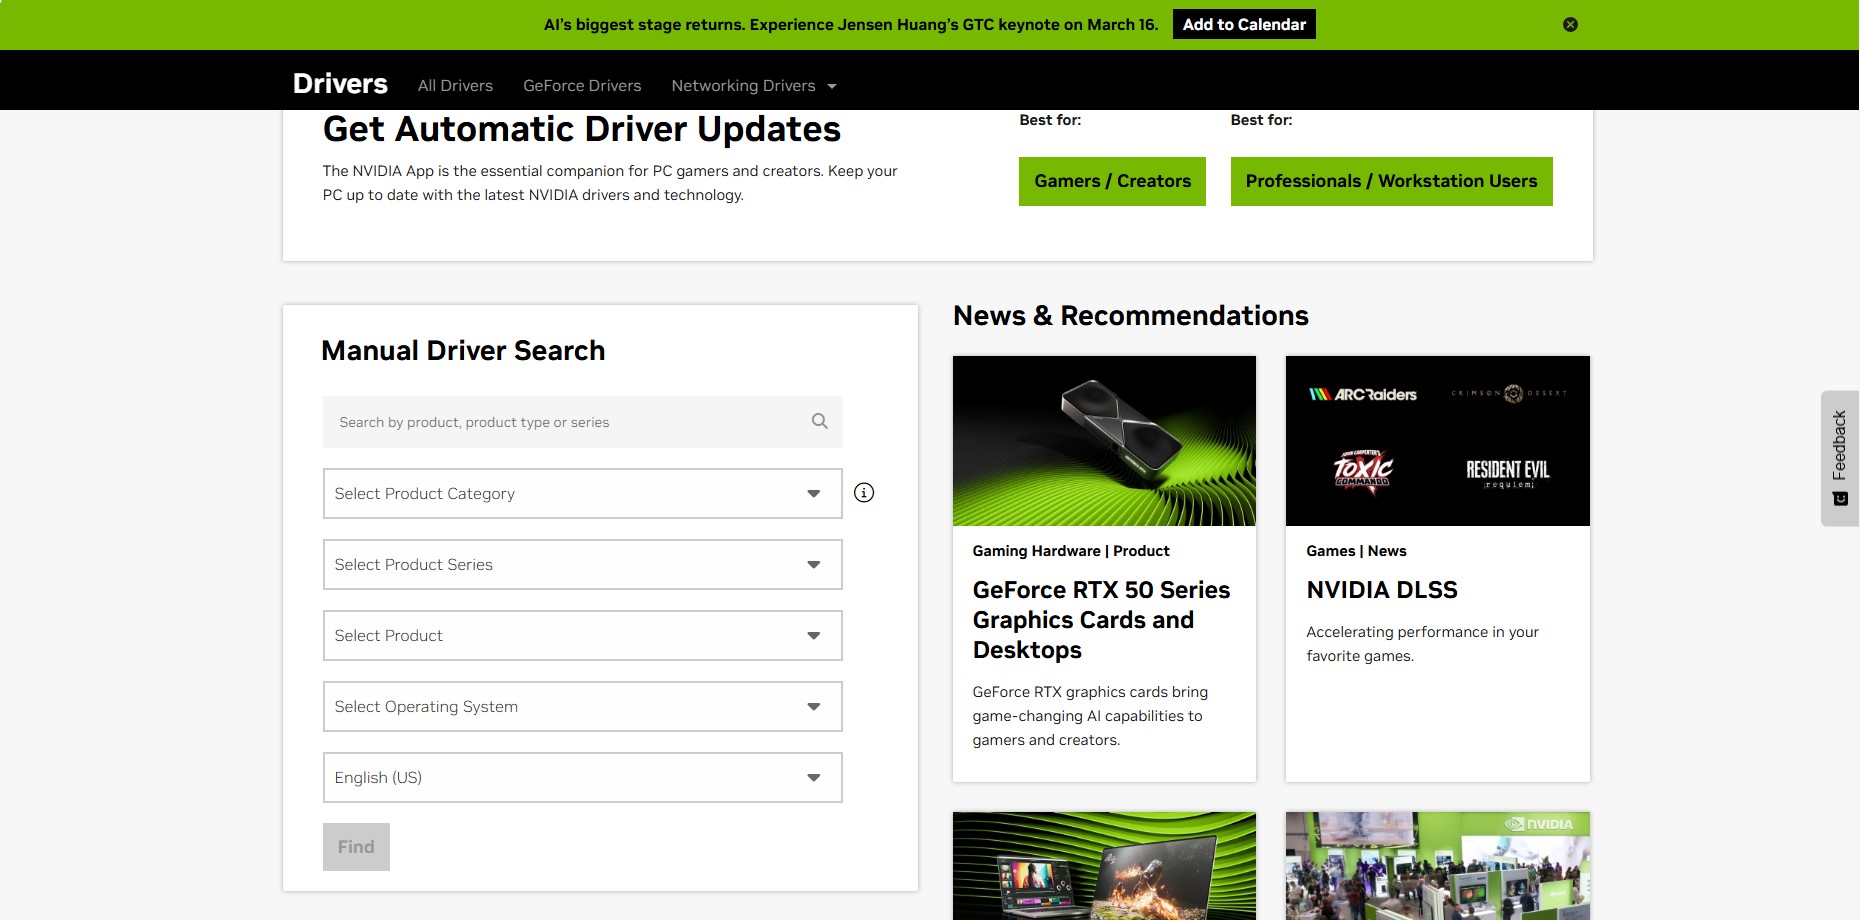Dismiss the GTC keynote banner

pos(1570,24)
